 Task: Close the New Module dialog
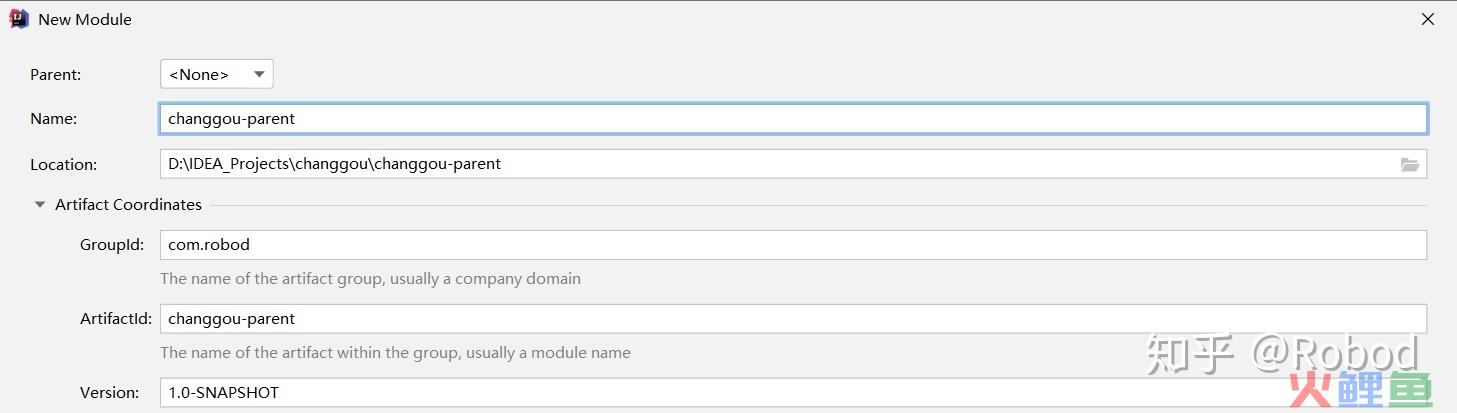tap(1429, 19)
